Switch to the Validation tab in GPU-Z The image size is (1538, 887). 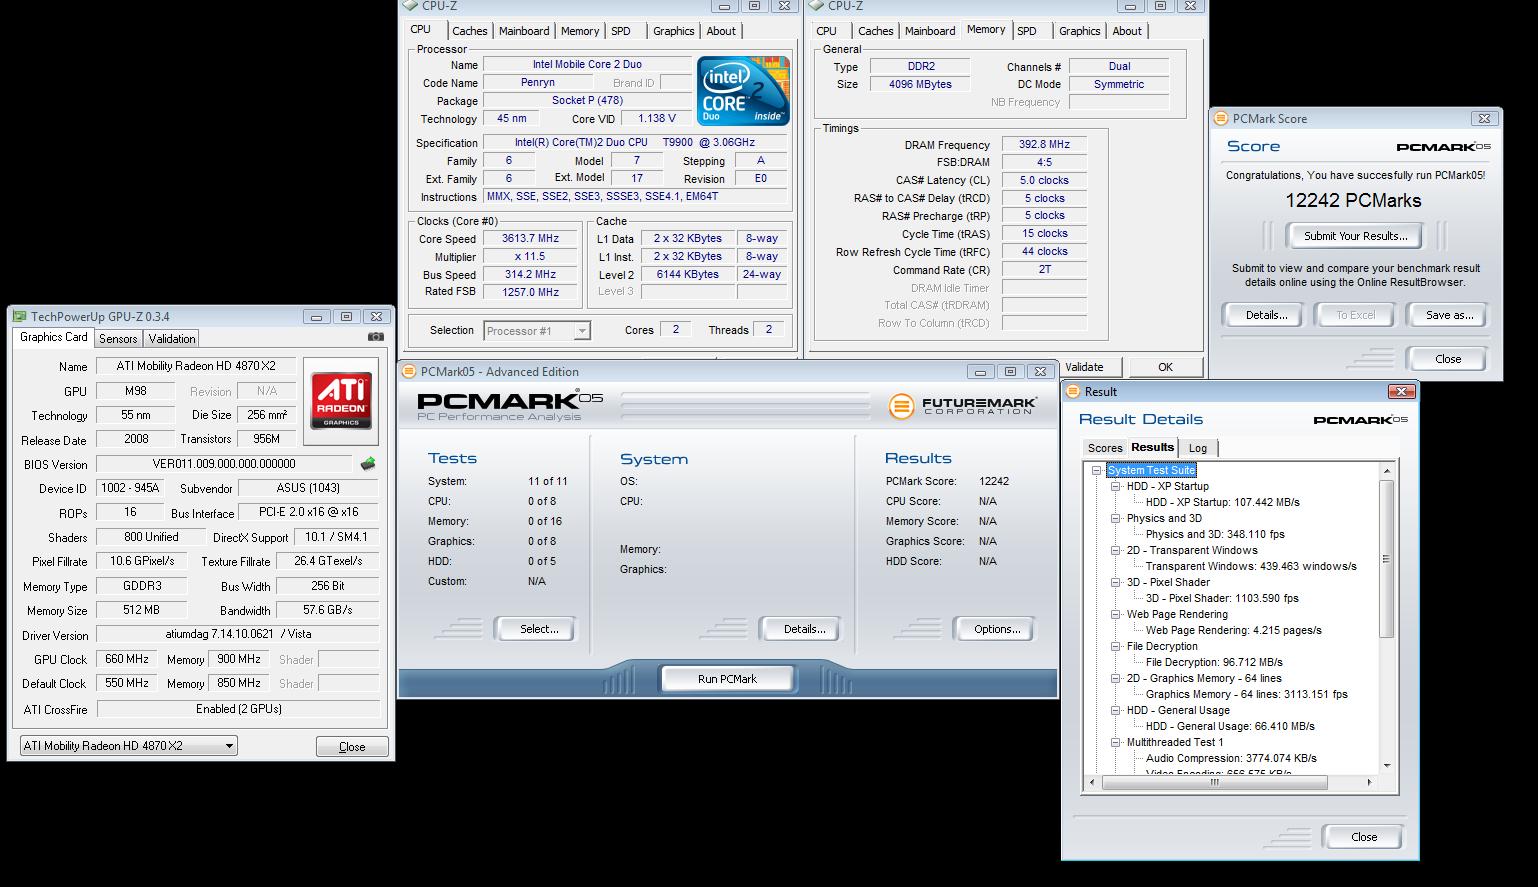[x=172, y=339]
